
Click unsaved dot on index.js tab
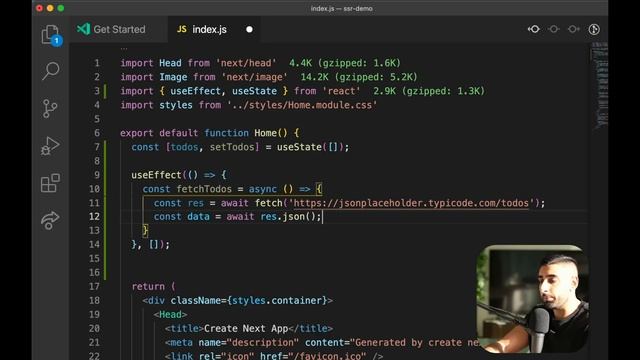click(249, 29)
